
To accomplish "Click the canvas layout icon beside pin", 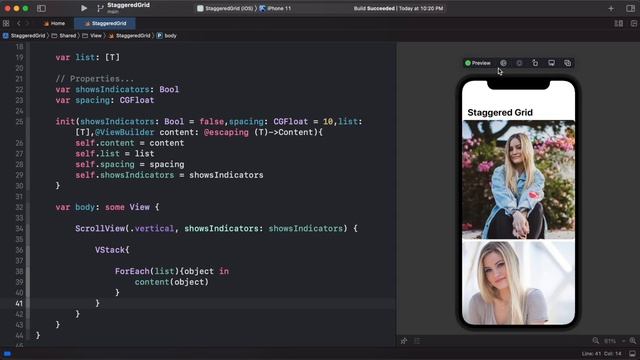I will point(417,341).
